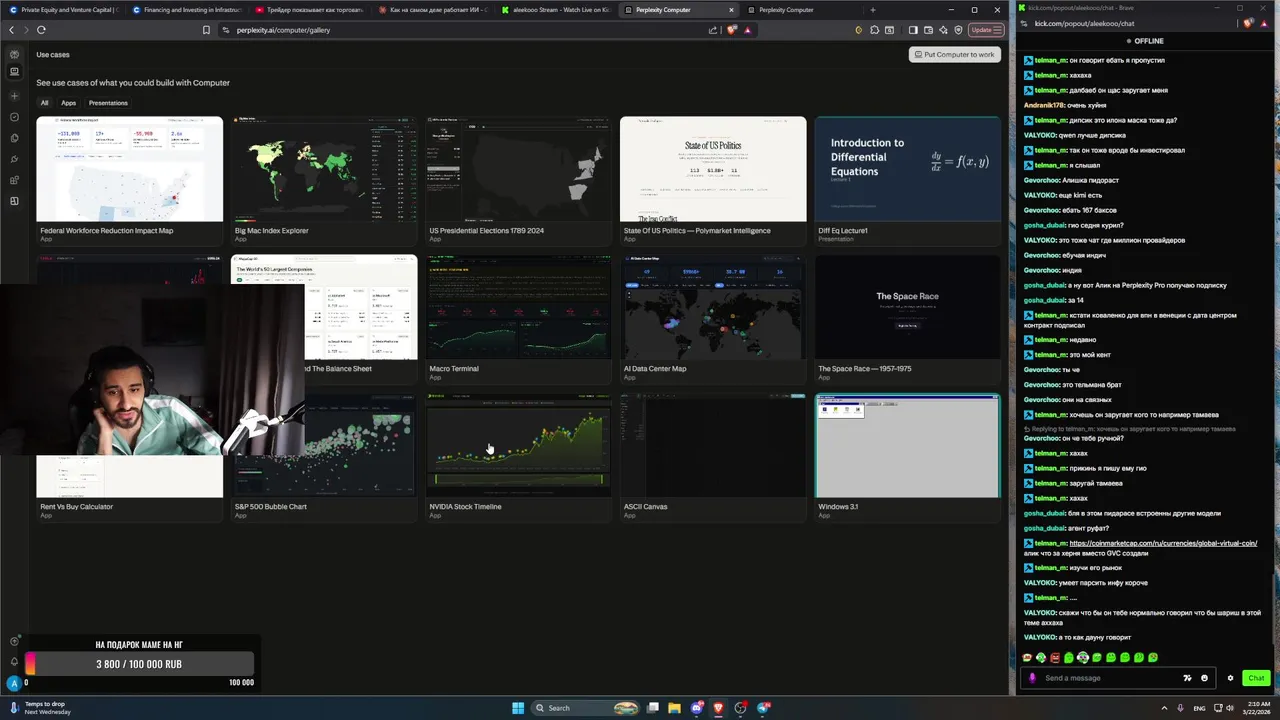This screenshot has width=1280, height=720.
Task: Reload the Perplexity gallery page
Action: (x=41, y=30)
